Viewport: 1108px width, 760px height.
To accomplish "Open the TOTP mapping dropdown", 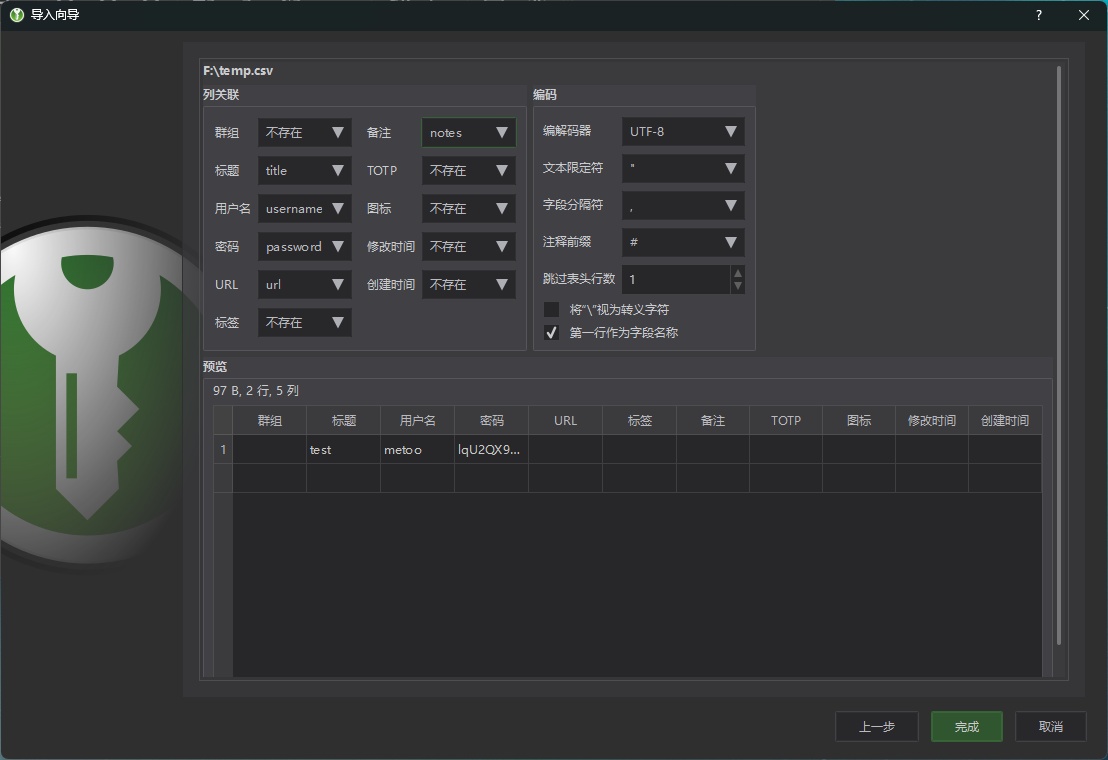I will pos(468,170).
